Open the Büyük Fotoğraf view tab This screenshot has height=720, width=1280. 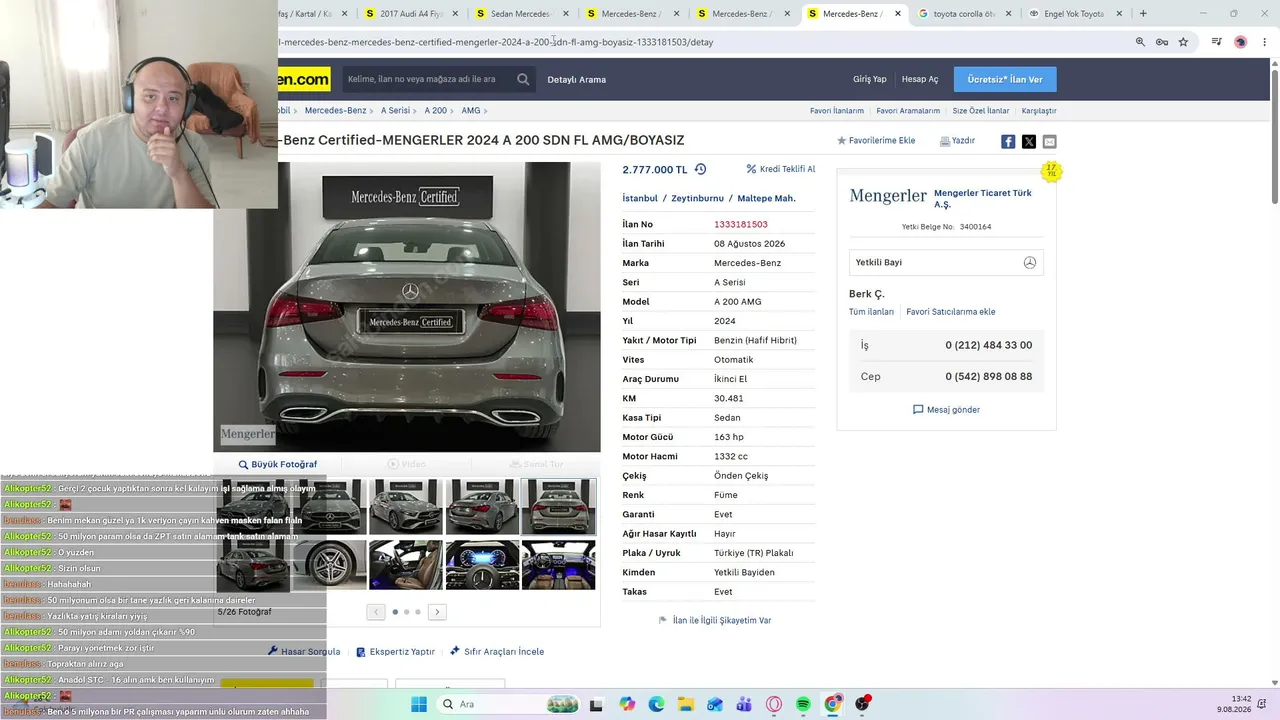click(x=278, y=464)
